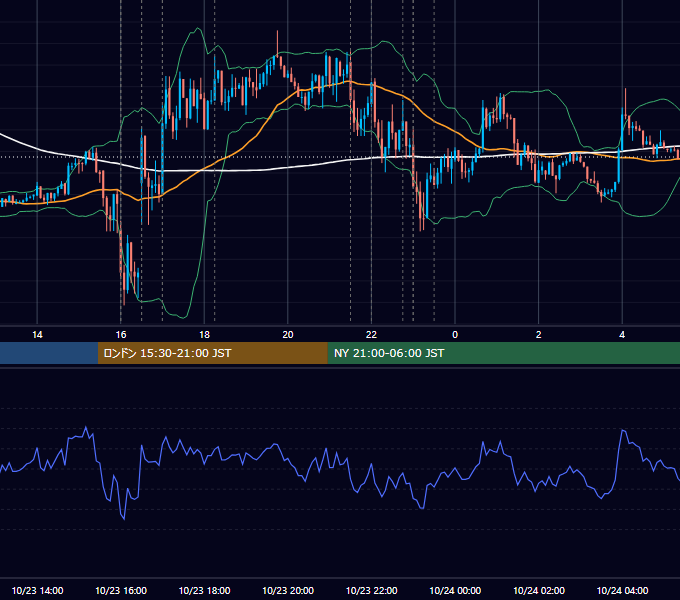Click the 18 hour label on the price chart axis

point(204,335)
